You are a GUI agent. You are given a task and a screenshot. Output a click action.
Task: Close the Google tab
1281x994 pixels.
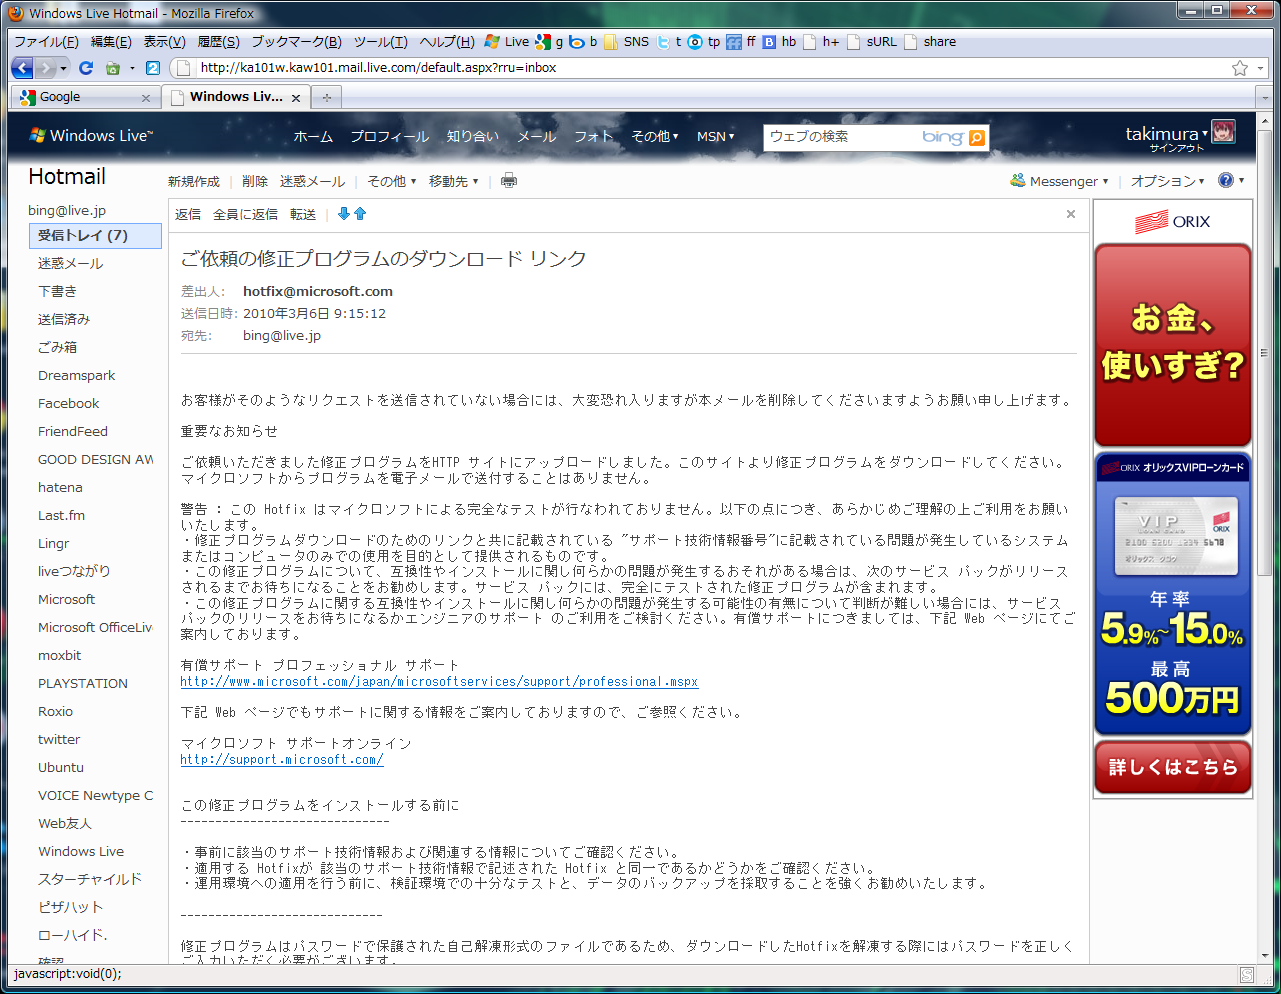(146, 98)
